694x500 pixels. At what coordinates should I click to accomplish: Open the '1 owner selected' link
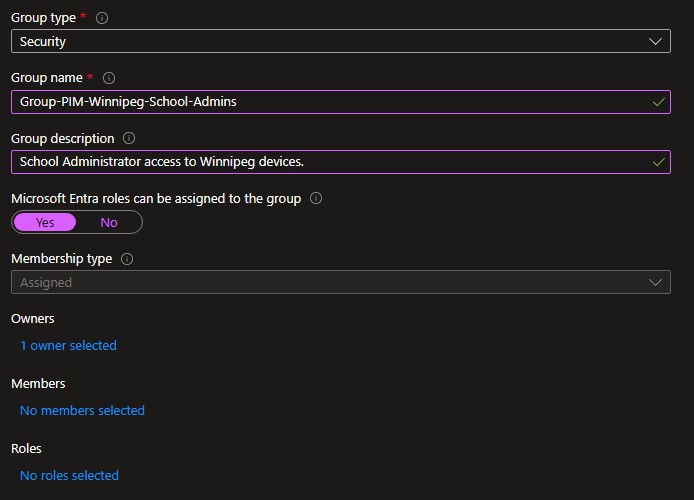pyautogui.click(x=68, y=346)
